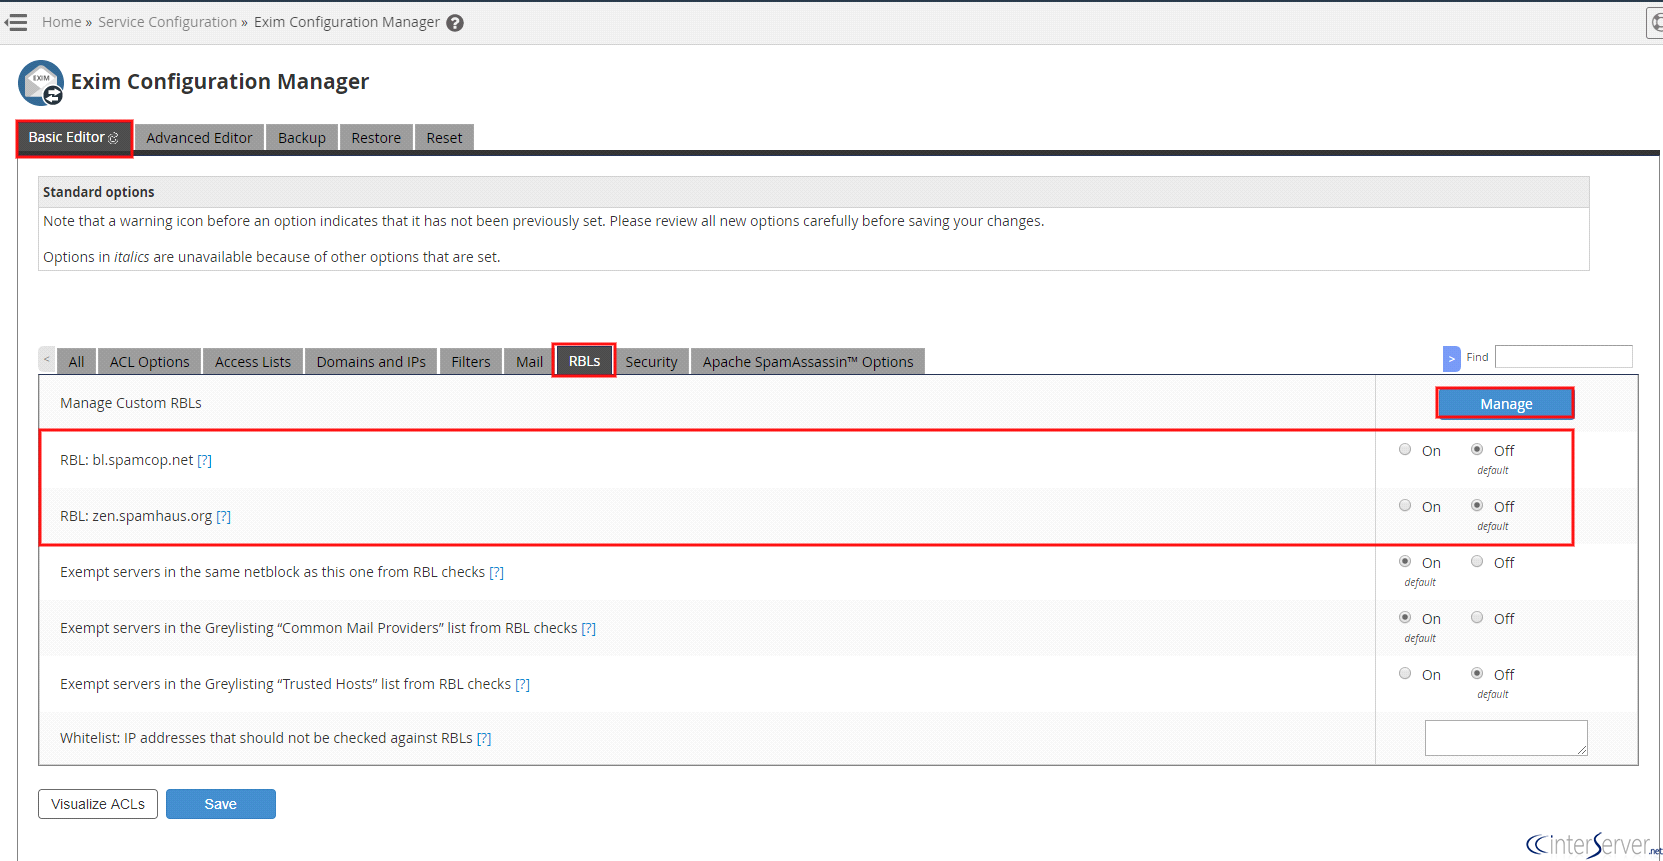Open the Domains and IPs tab
Image resolution: width=1663 pixels, height=861 pixels.
371,361
